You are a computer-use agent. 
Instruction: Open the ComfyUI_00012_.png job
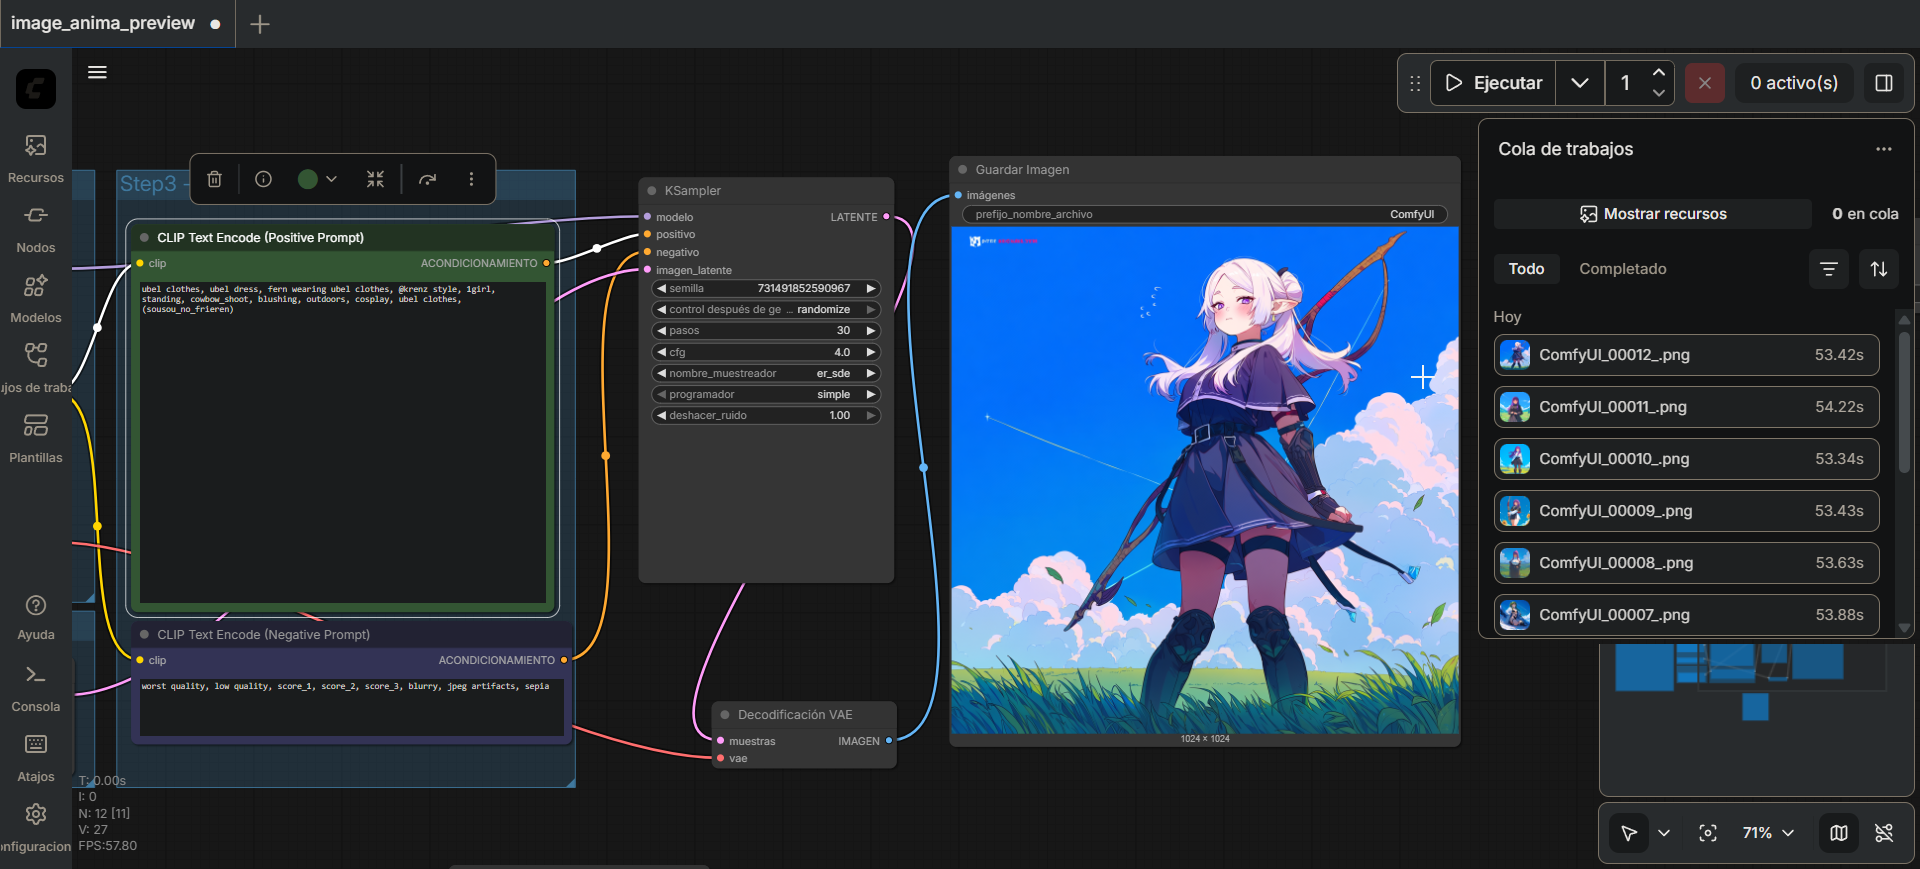(x=1686, y=355)
